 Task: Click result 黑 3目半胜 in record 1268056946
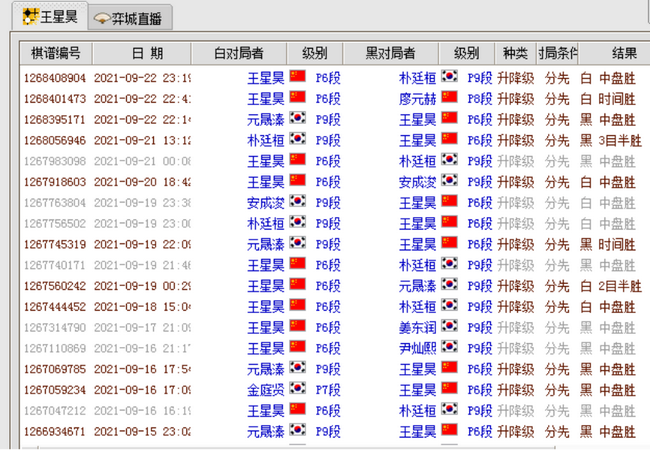click(x=611, y=140)
